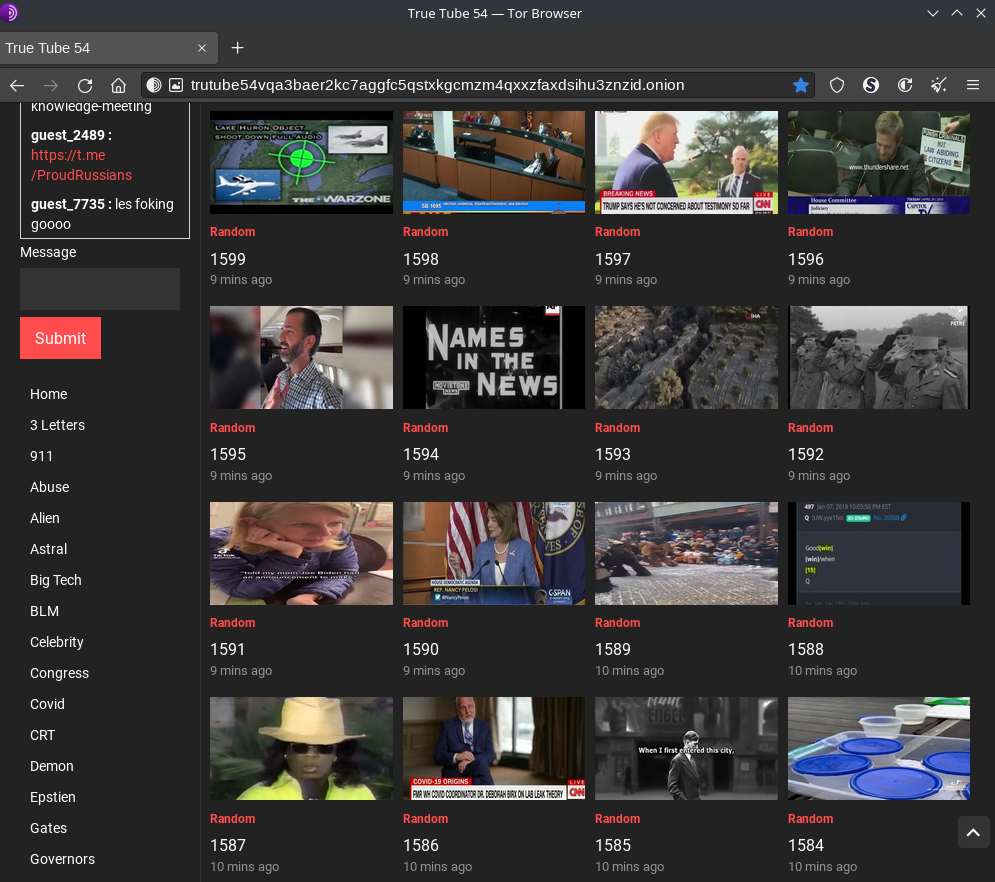This screenshot has width=995, height=882.
Task: Select the True Tube 54 tab
Action: (x=108, y=48)
